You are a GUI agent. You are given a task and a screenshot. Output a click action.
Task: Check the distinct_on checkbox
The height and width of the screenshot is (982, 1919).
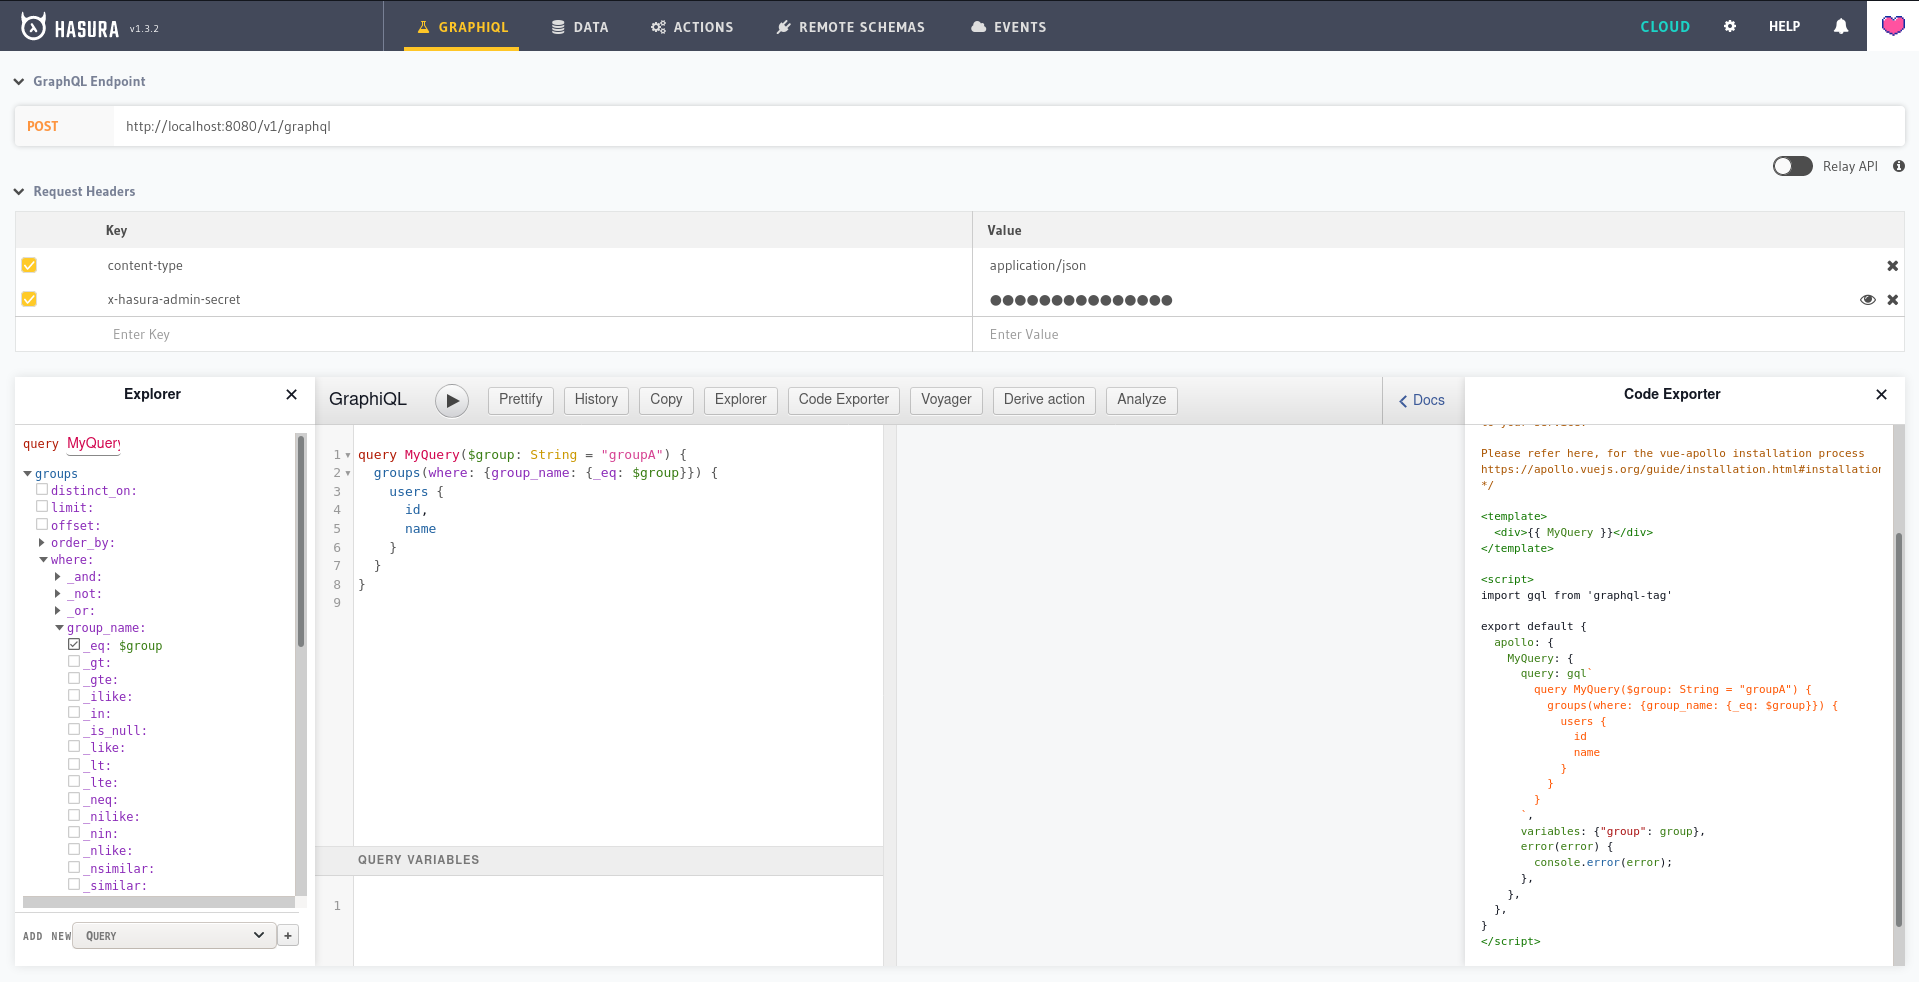pyautogui.click(x=42, y=490)
